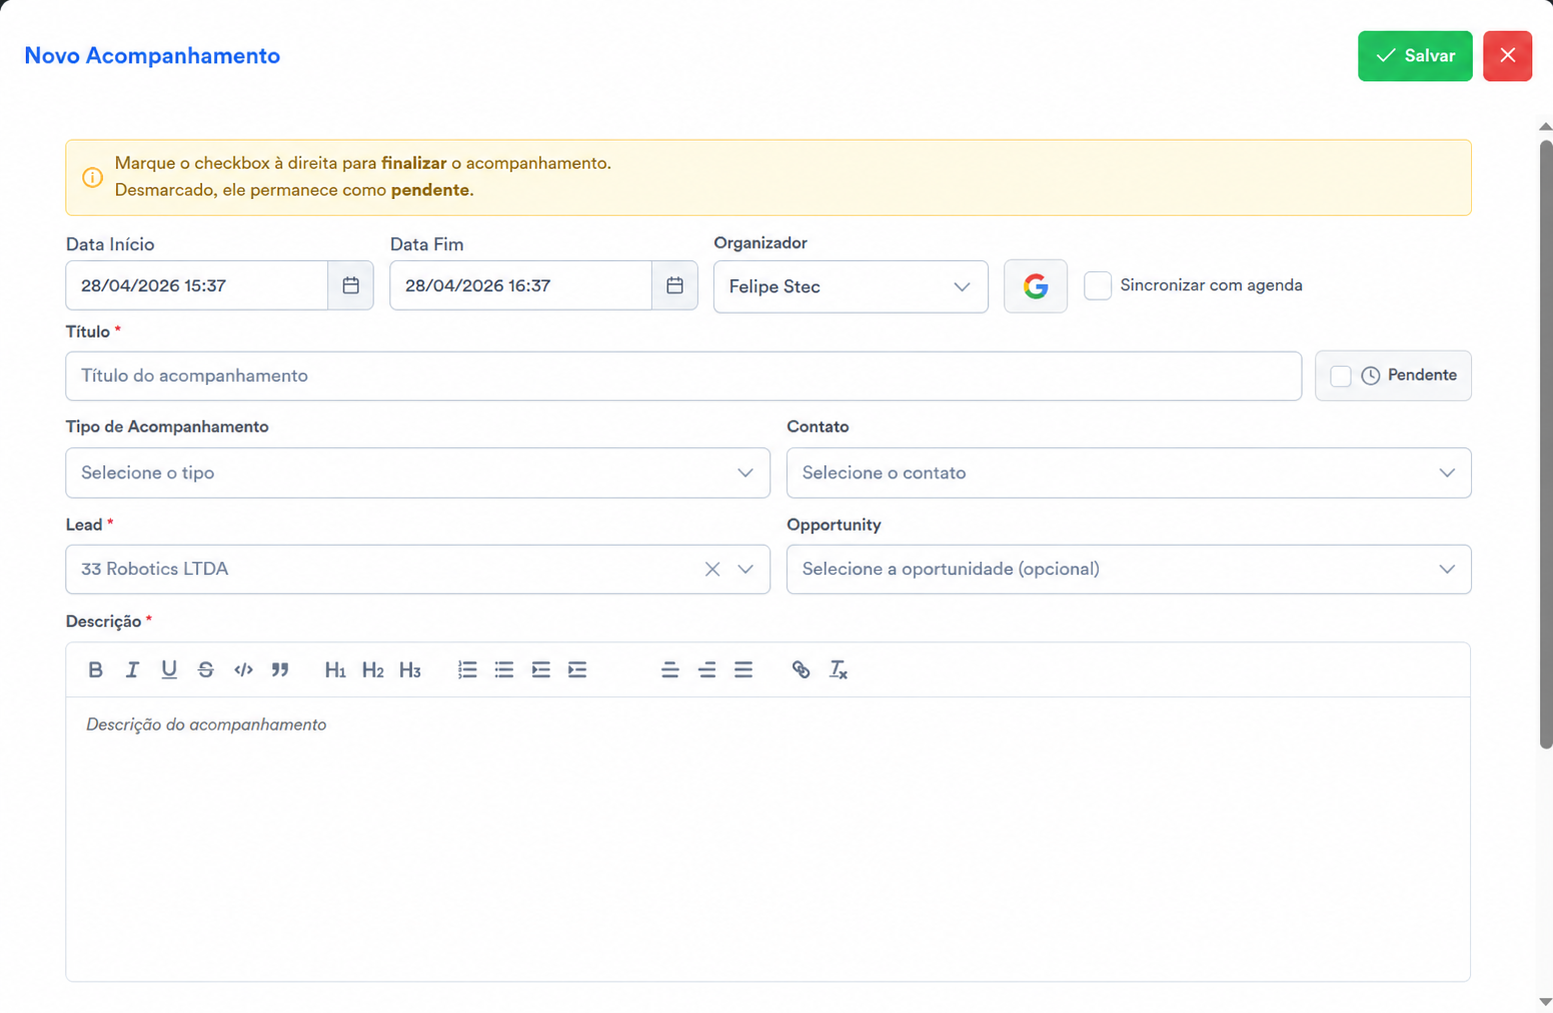
Task: Check the Pendente checkbox to finalize
Action: (x=1341, y=376)
